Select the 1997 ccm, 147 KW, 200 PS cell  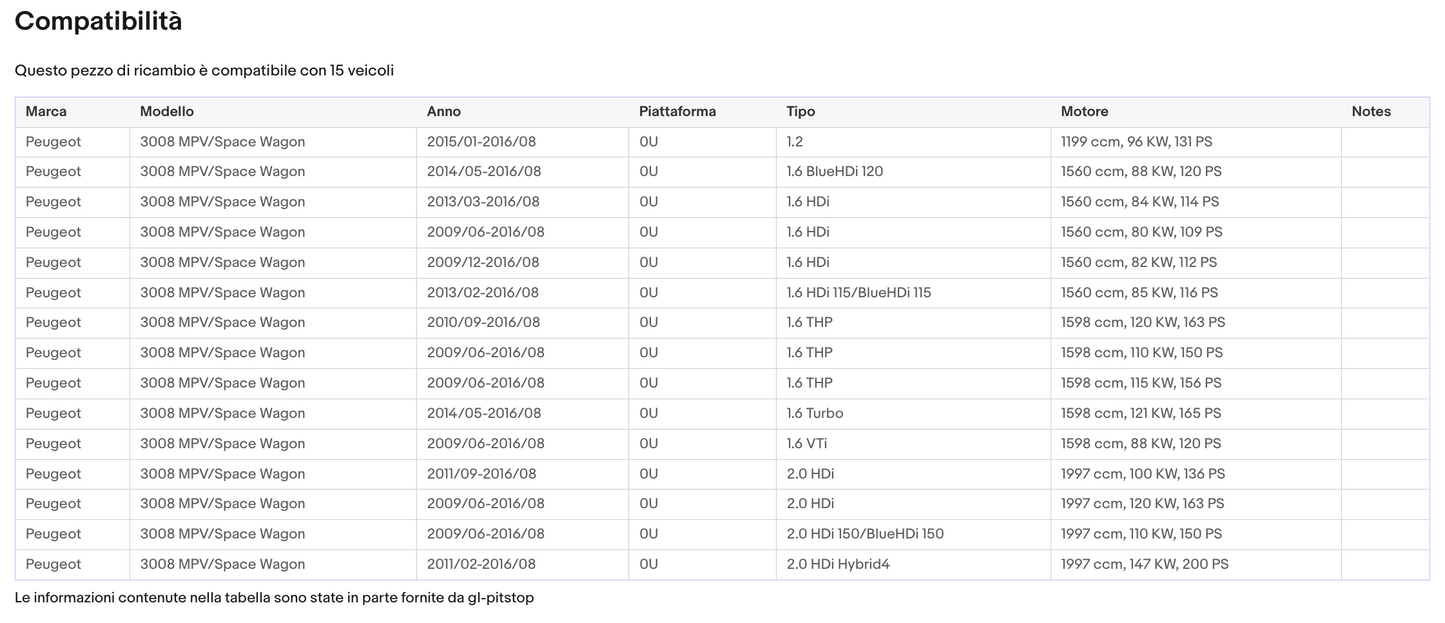1144,564
